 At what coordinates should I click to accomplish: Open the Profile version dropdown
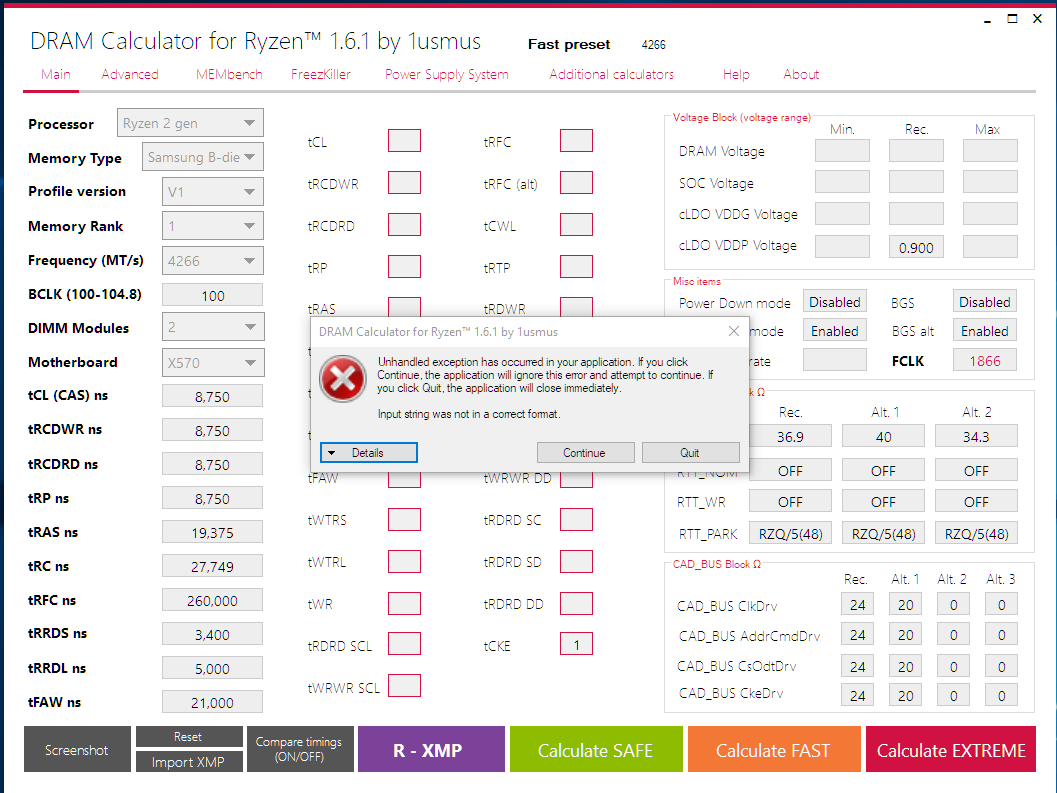212,192
